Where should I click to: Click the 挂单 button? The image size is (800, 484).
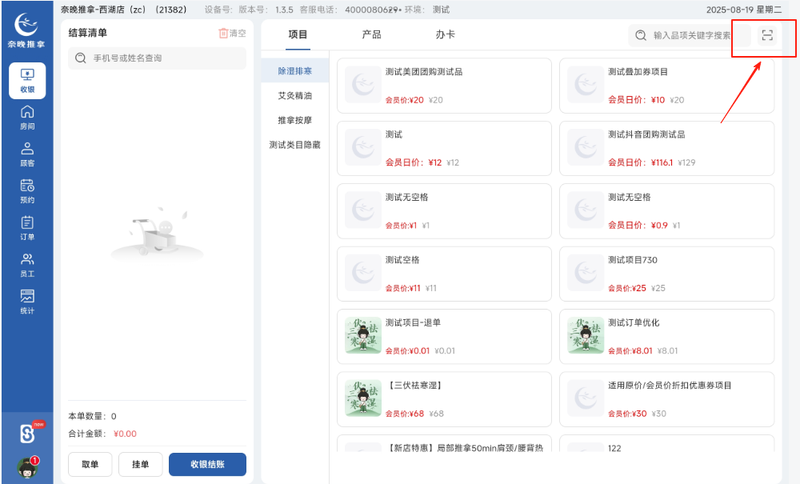coord(140,464)
